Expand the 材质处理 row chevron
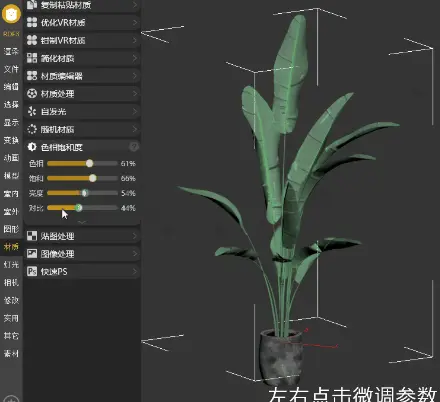The width and height of the screenshot is (440, 402). (135, 94)
